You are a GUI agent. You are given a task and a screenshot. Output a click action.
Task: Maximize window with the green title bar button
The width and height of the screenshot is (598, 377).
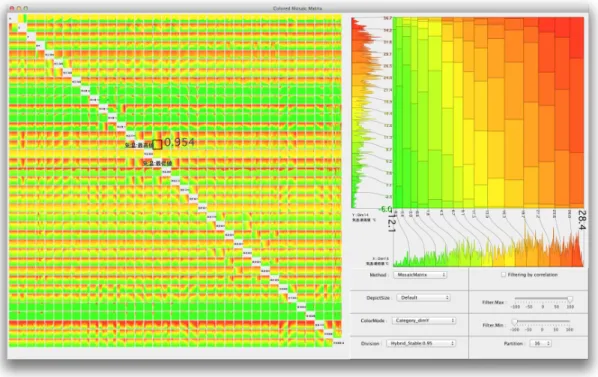coord(26,8)
